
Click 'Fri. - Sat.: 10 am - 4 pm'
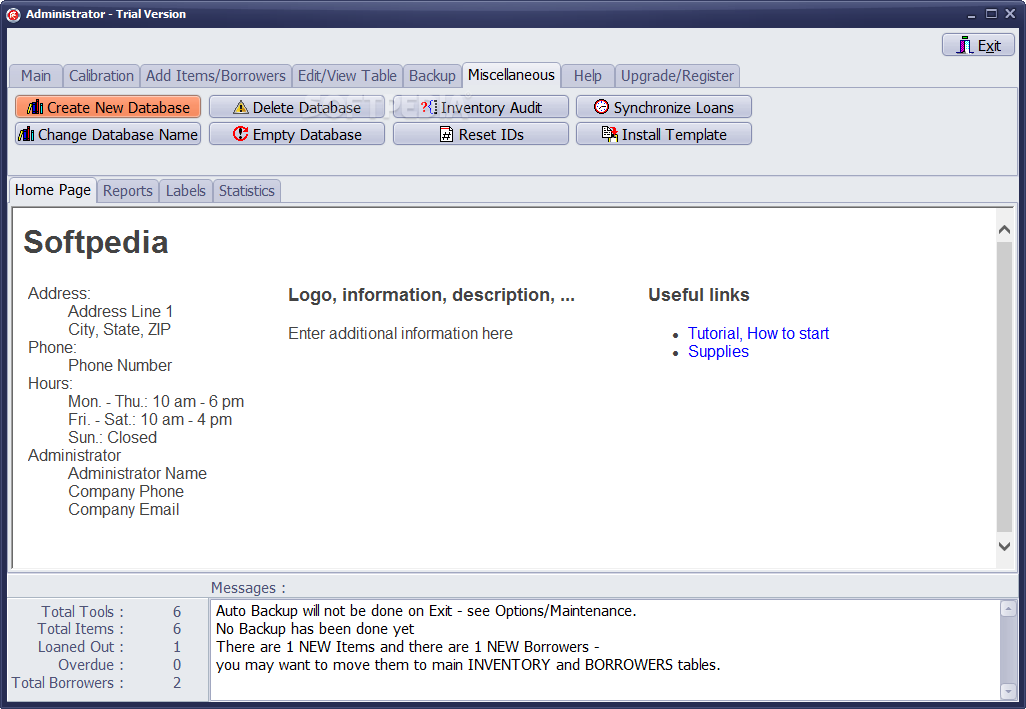pyautogui.click(x=150, y=419)
